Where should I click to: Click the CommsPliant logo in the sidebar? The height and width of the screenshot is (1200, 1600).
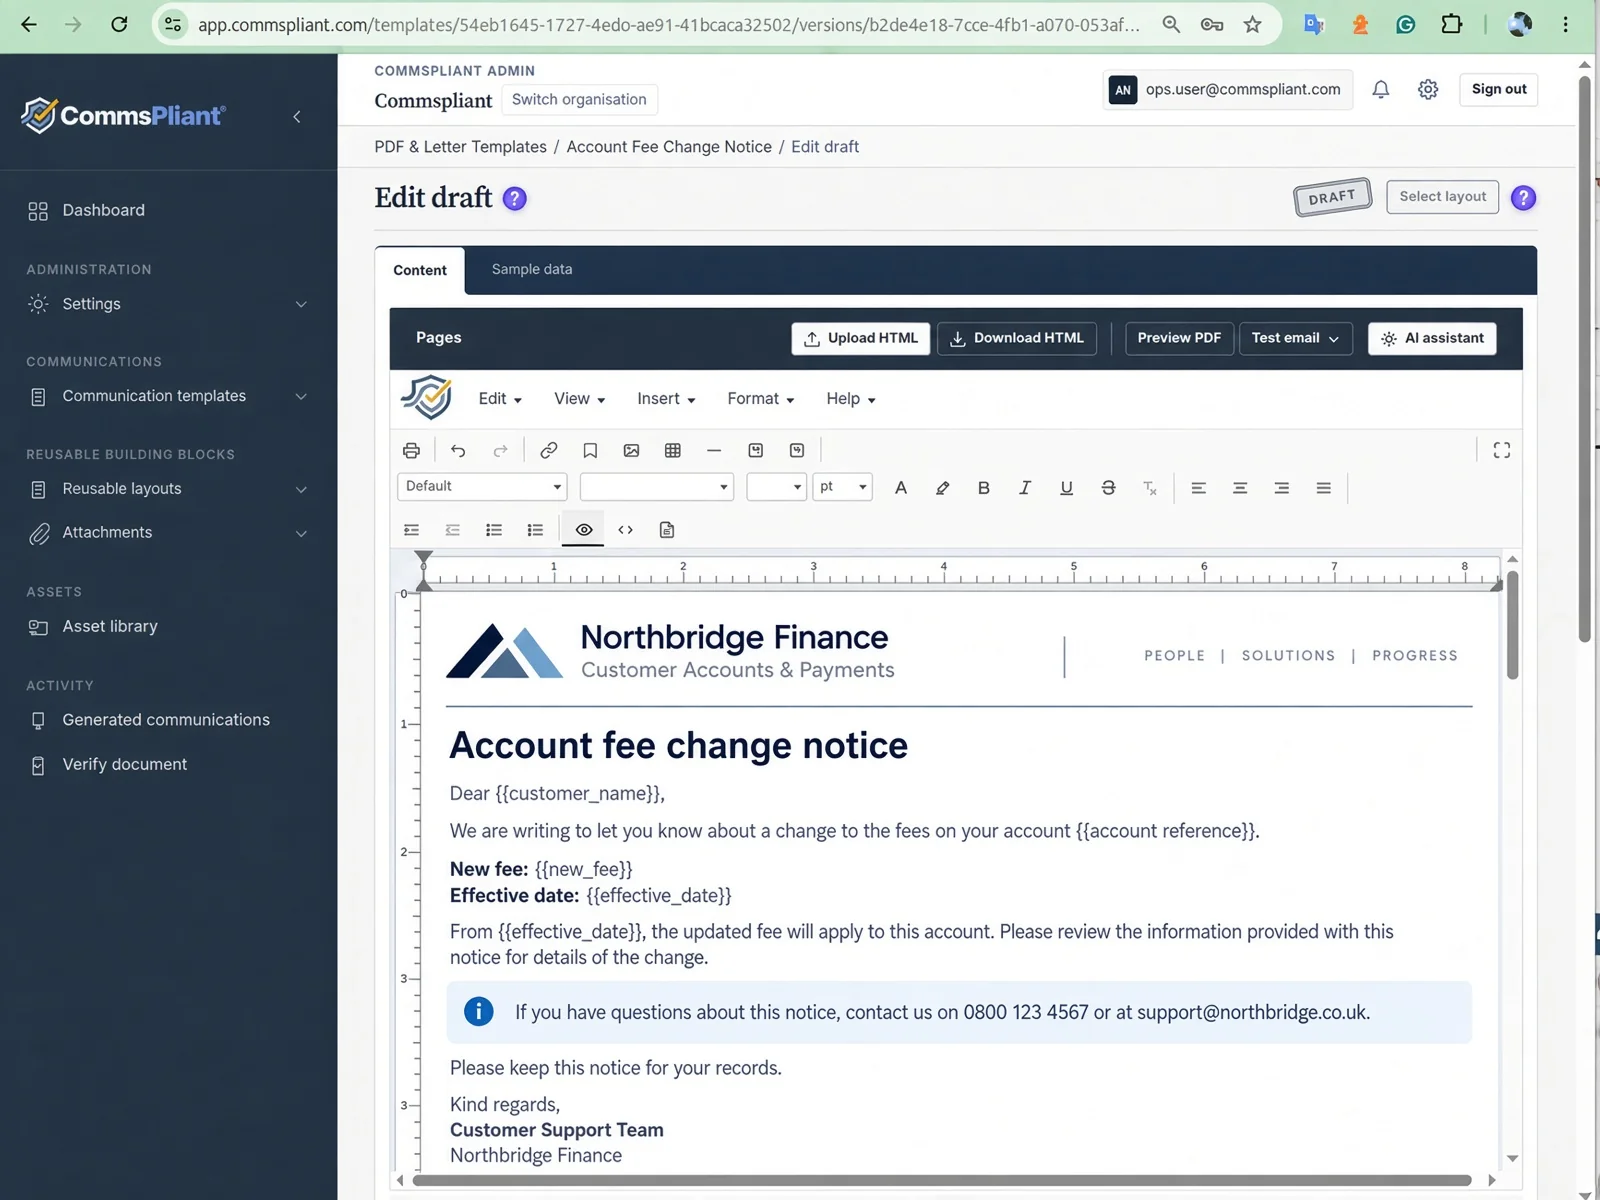[123, 116]
